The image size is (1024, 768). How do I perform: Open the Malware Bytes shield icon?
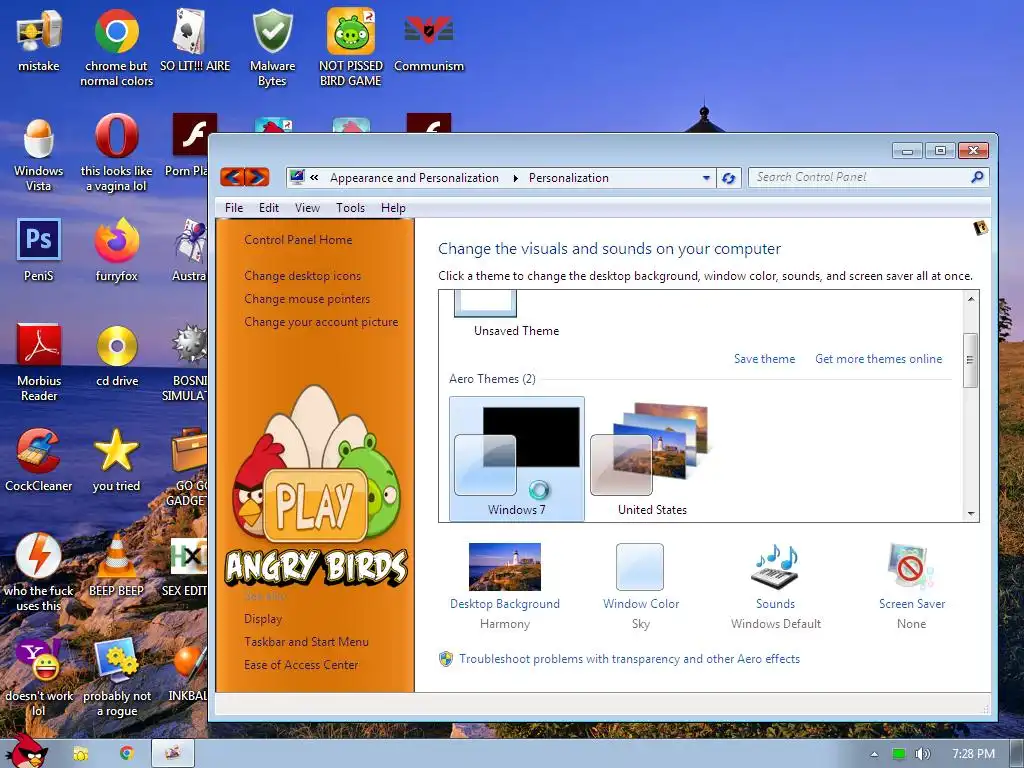click(x=272, y=47)
